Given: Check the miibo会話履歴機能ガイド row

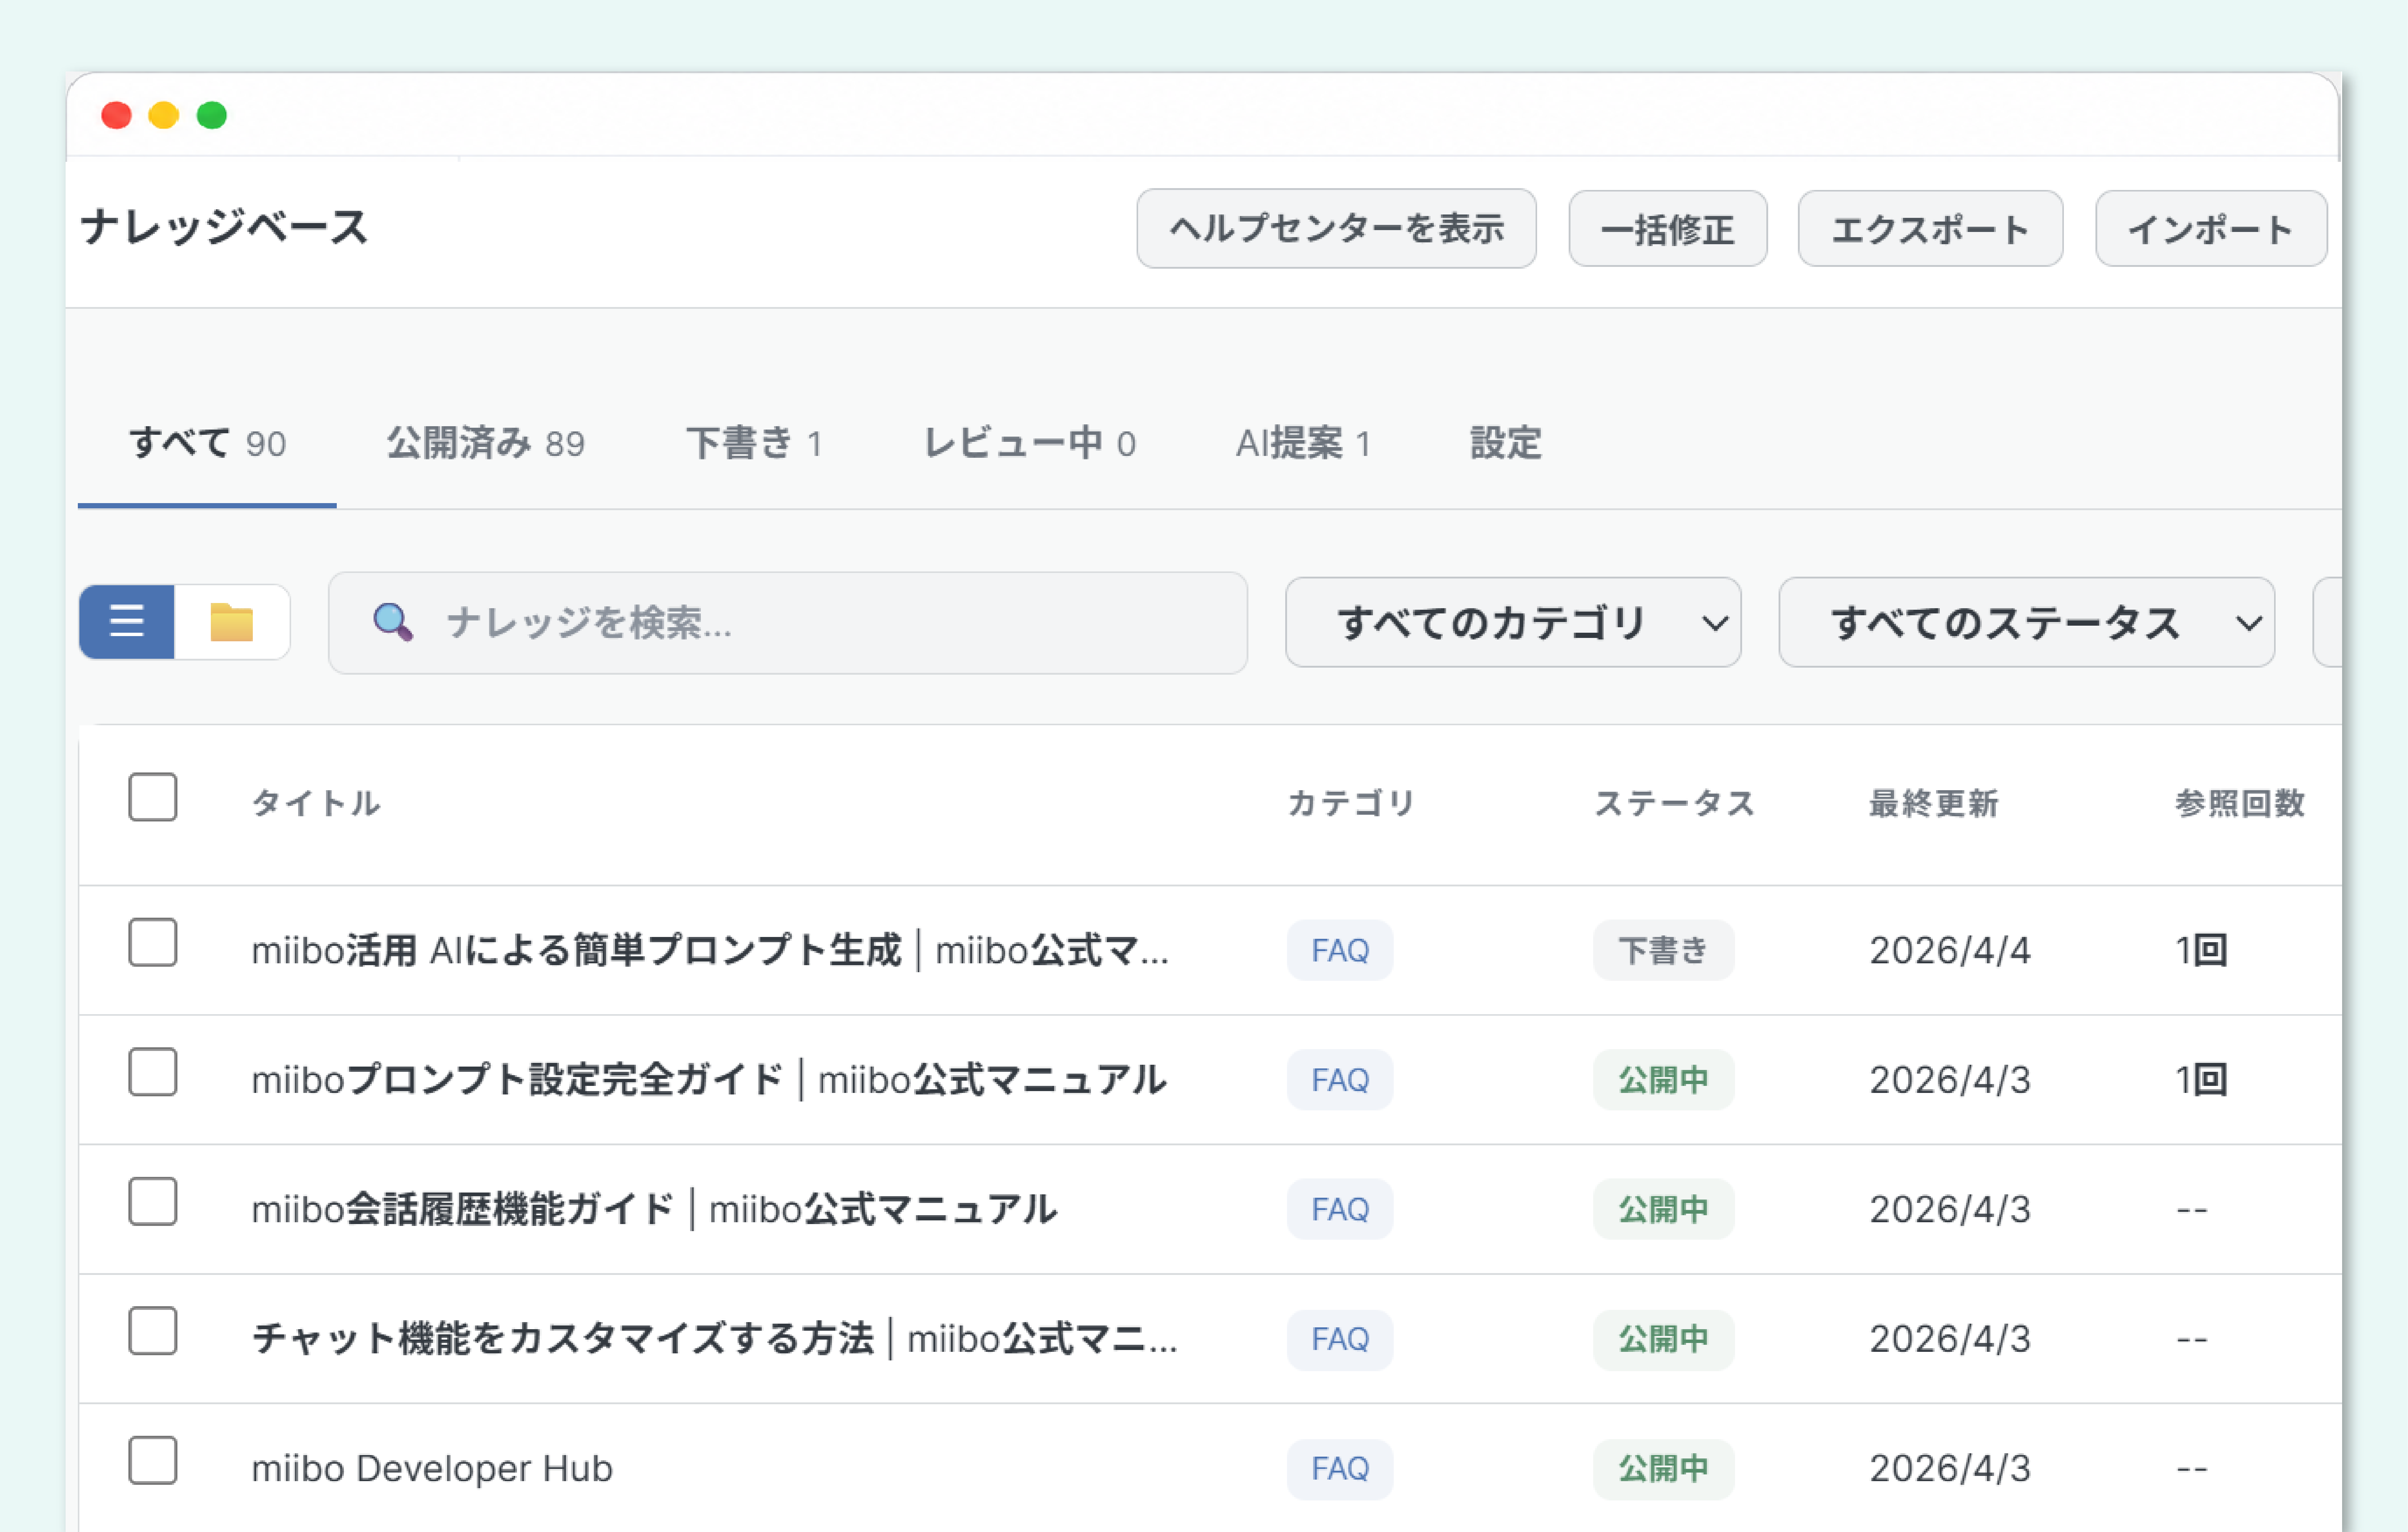Looking at the screenshot, I should (153, 1201).
